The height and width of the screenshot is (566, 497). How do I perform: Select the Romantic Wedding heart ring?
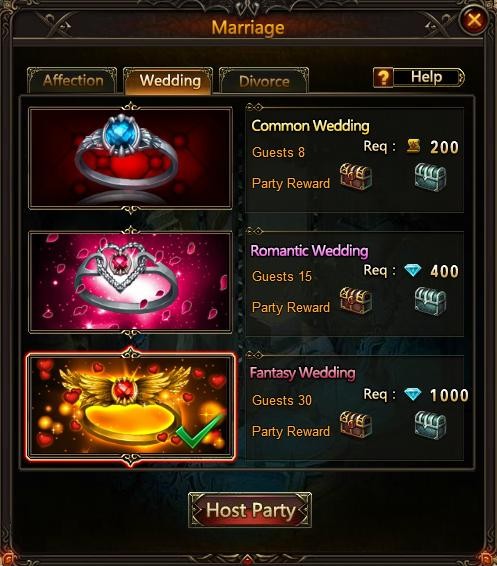tap(130, 282)
